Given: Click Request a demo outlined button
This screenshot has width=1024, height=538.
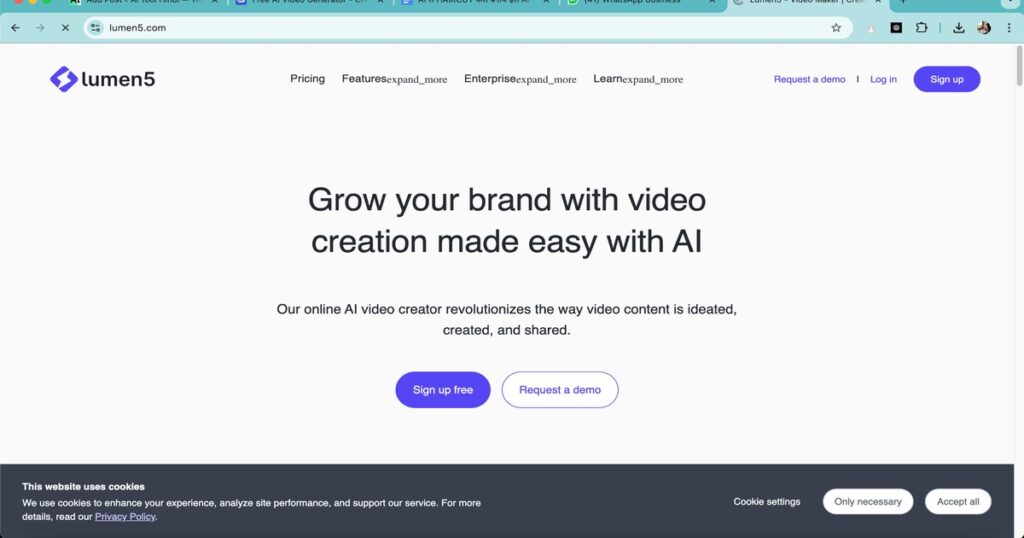Looking at the screenshot, I should point(560,390).
